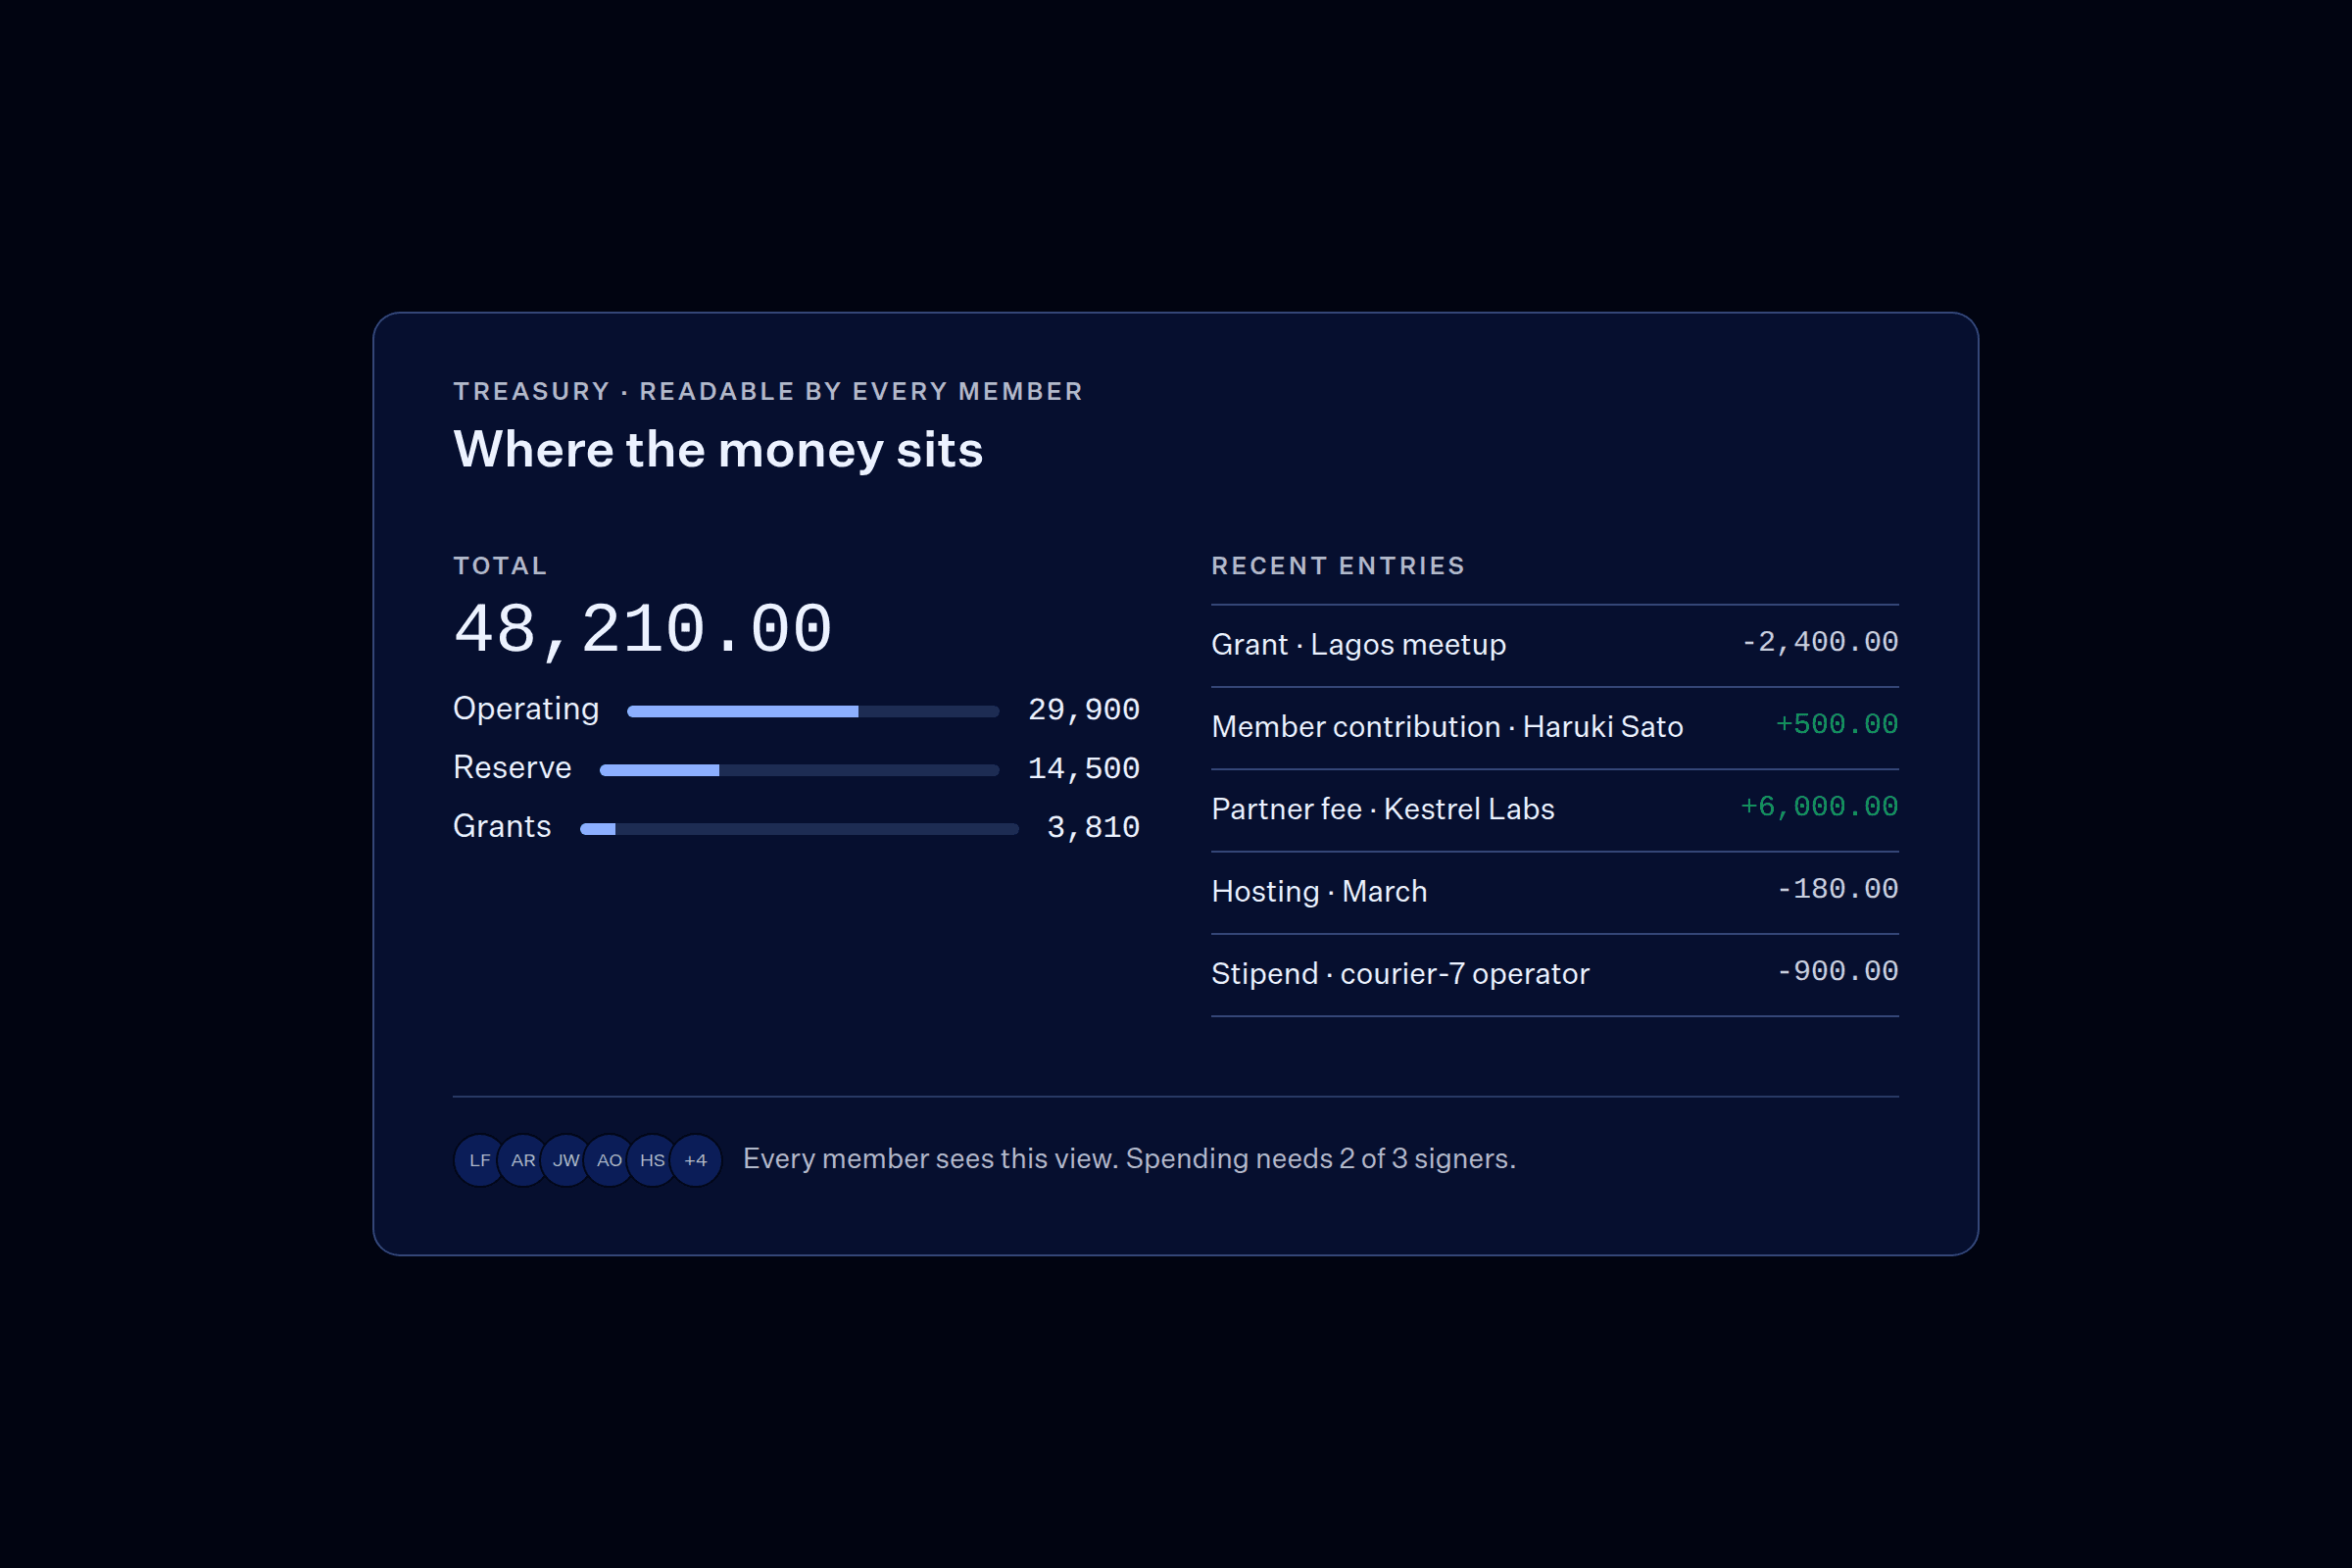Click the Reserve label

tap(512, 768)
